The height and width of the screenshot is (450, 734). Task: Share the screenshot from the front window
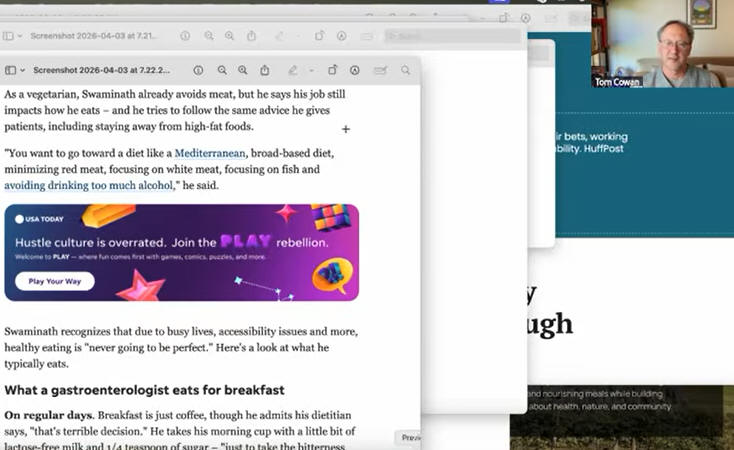pos(265,71)
